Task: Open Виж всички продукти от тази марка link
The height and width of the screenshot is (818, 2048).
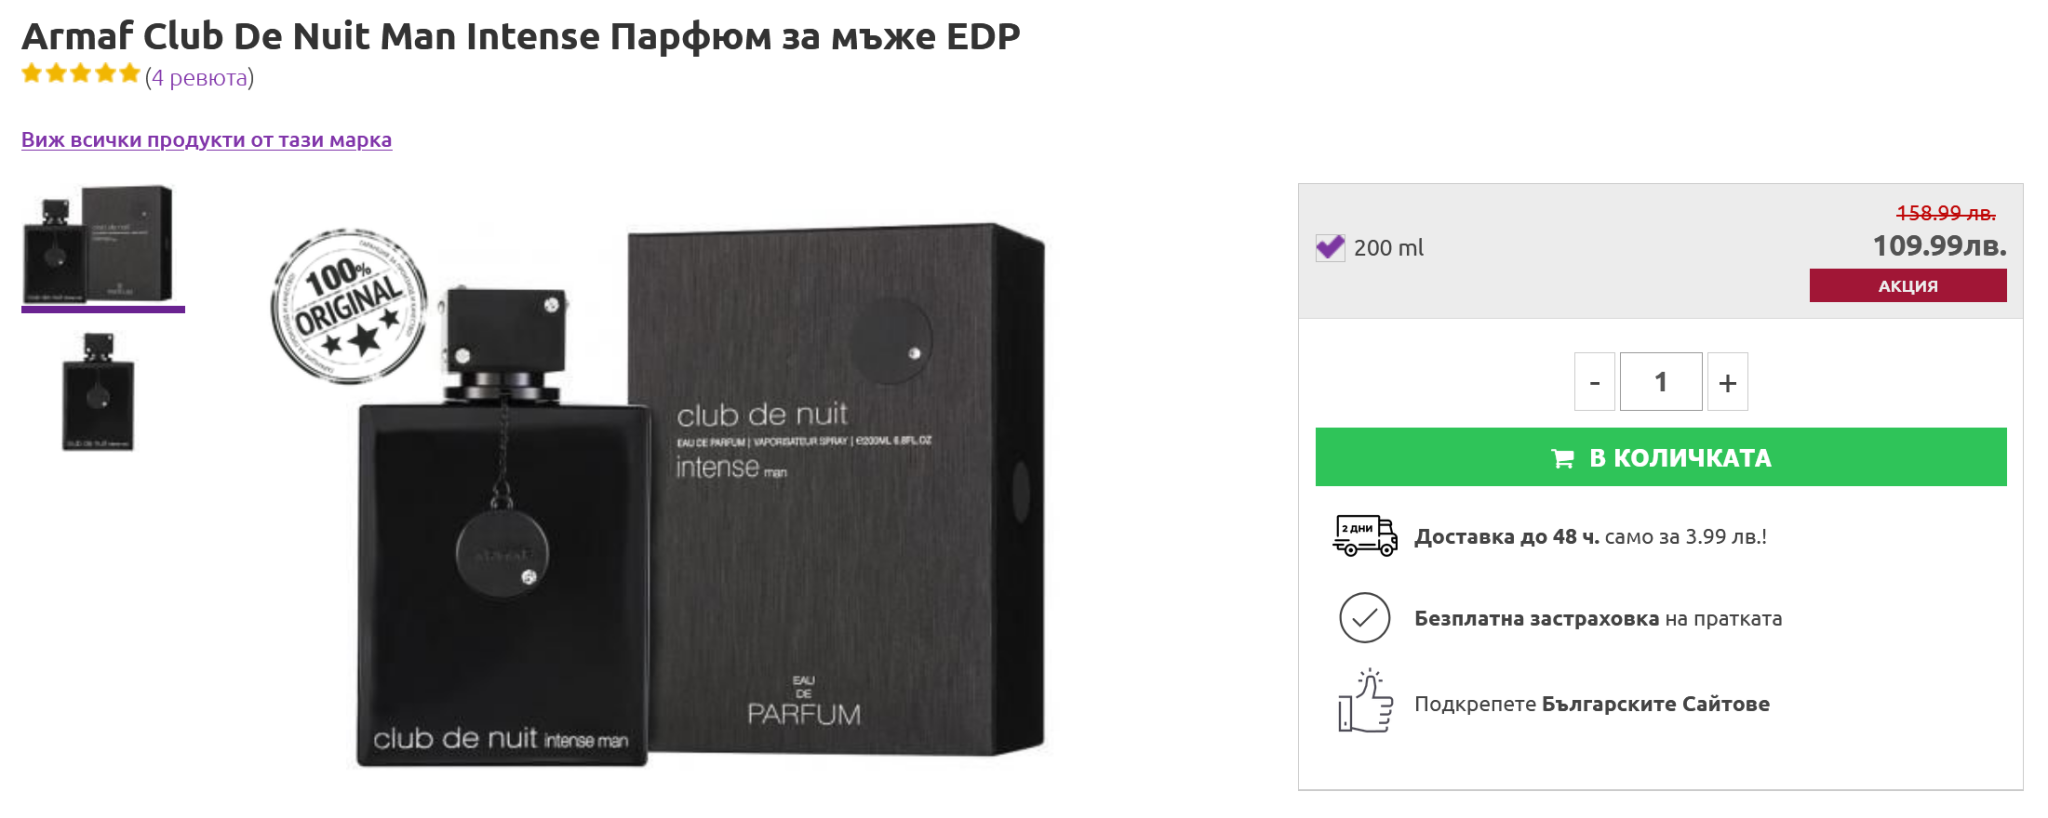Action: pyautogui.click(x=206, y=140)
